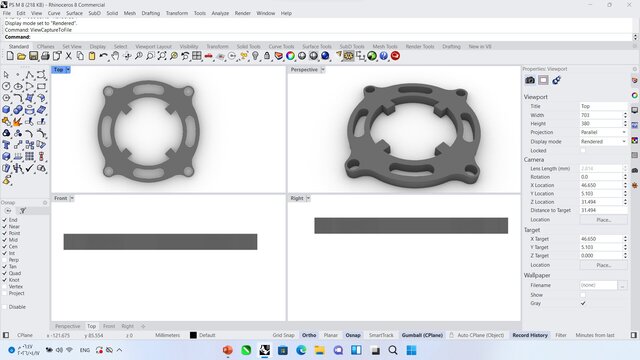Click the Zoom Extents icon
Viewport: 640px width, 360px height.
pyautogui.click(x=162, y=56)
